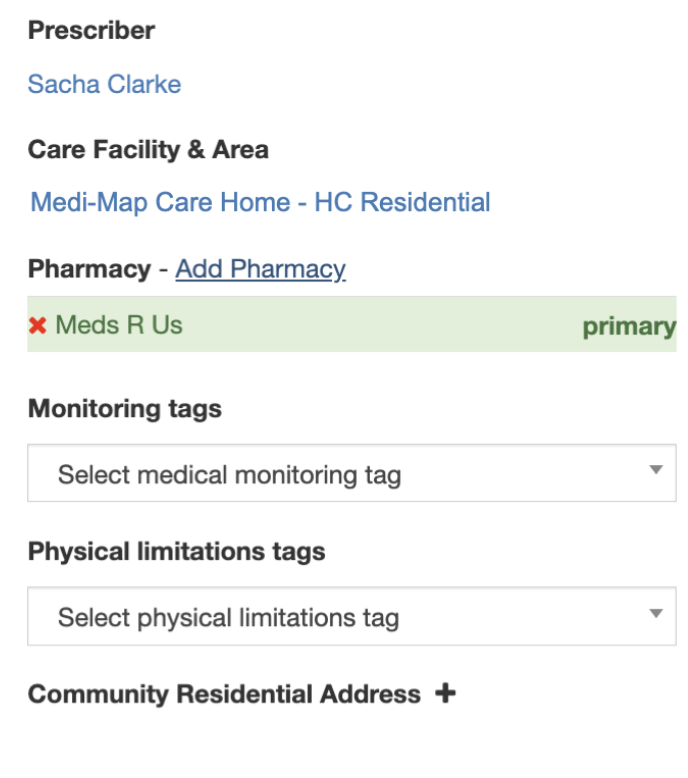
Task: Click the Community Residential Address heading
Action: tap(224, 694)
